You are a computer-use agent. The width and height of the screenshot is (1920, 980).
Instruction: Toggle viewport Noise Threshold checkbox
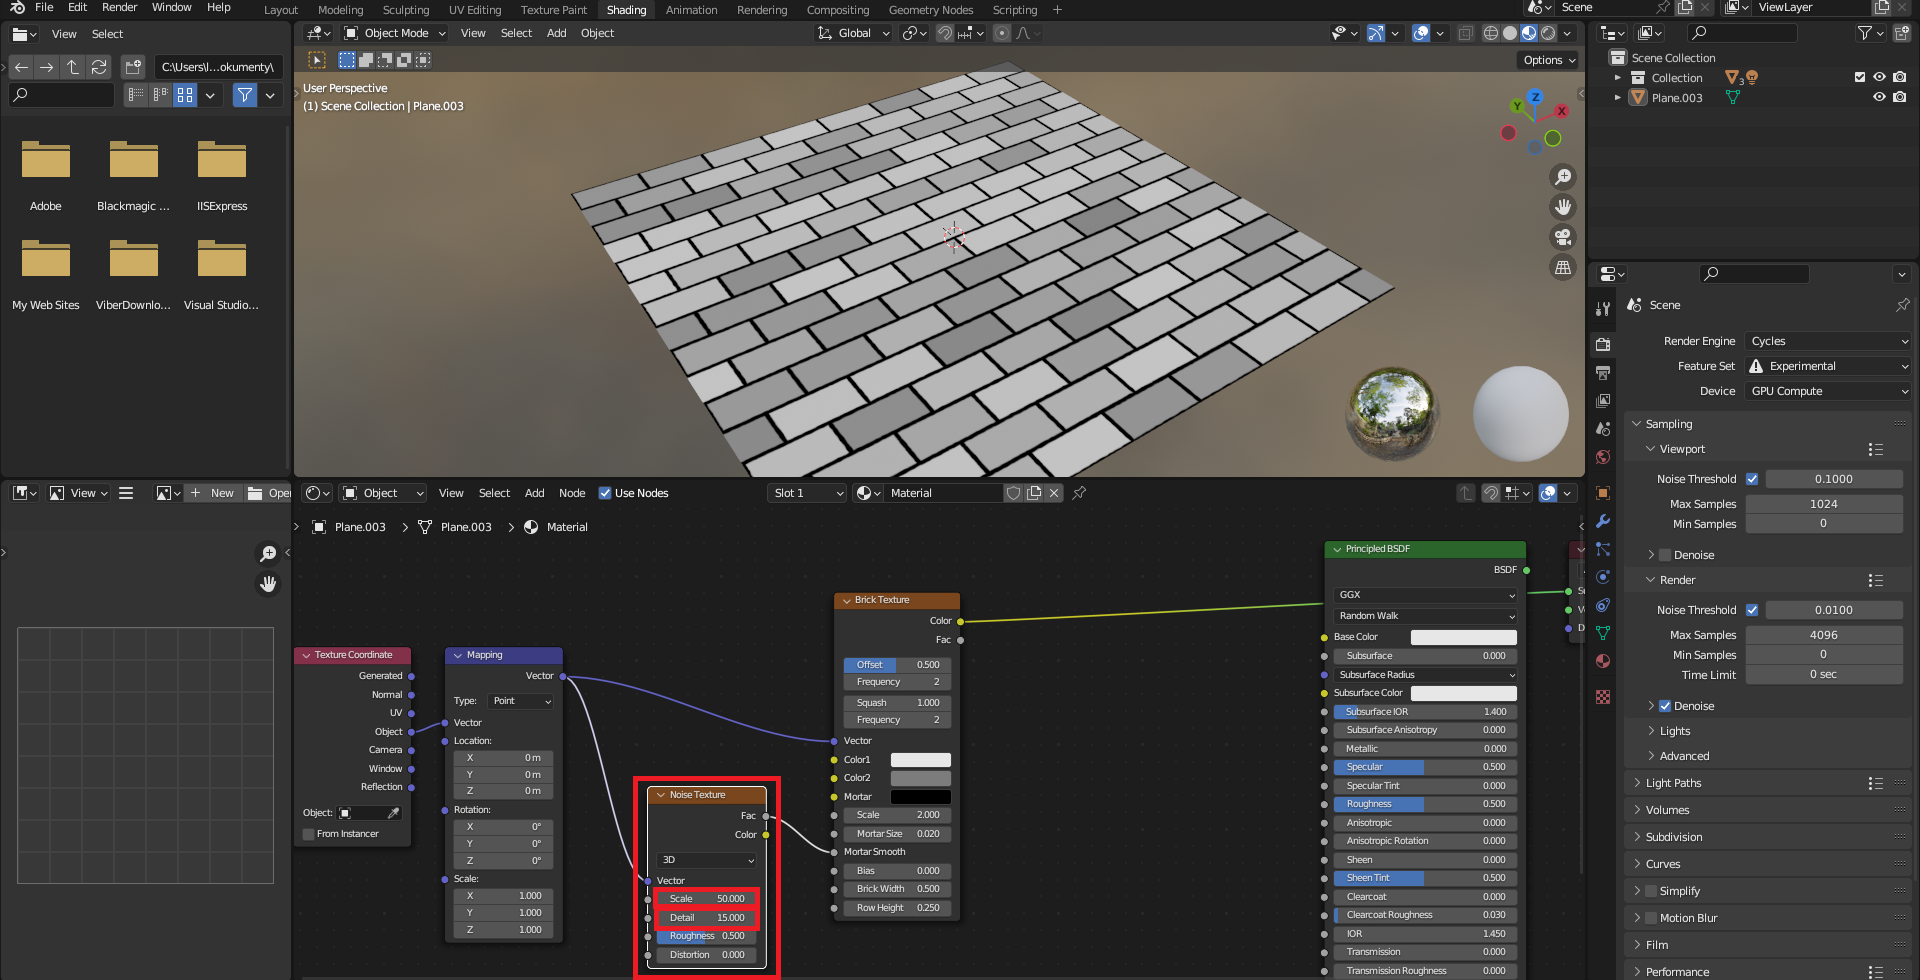(x=1752, y=479)
